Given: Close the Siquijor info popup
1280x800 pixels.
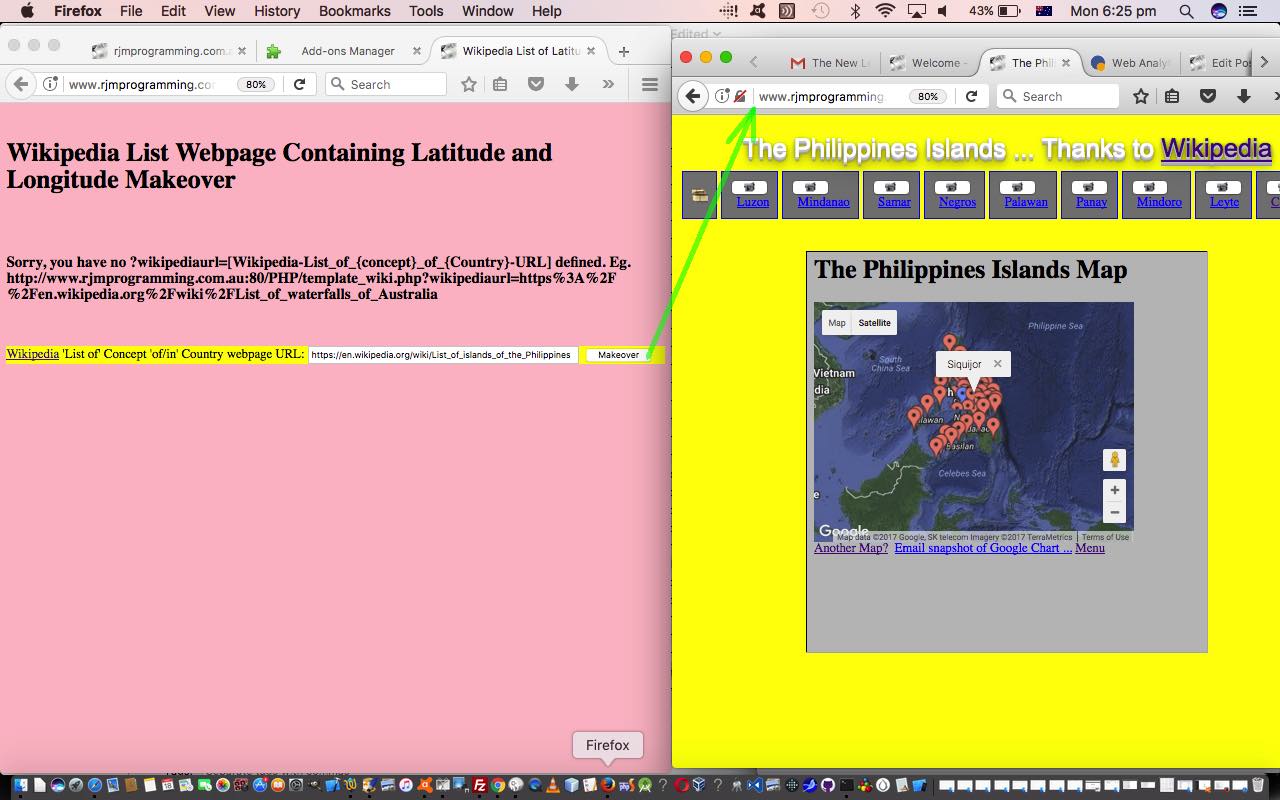Looking at the screenshot, I should click(x=997, y=364).
